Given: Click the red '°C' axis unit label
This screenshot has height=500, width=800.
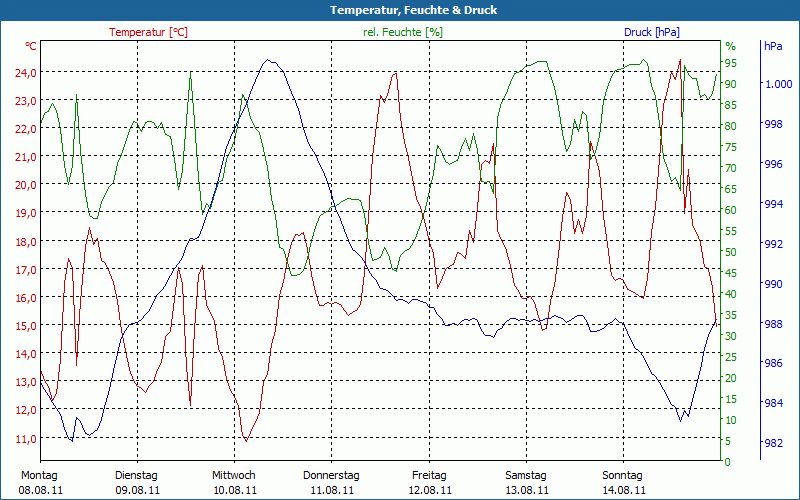Looking at the screenshot, I should click(x=31, y=46).
